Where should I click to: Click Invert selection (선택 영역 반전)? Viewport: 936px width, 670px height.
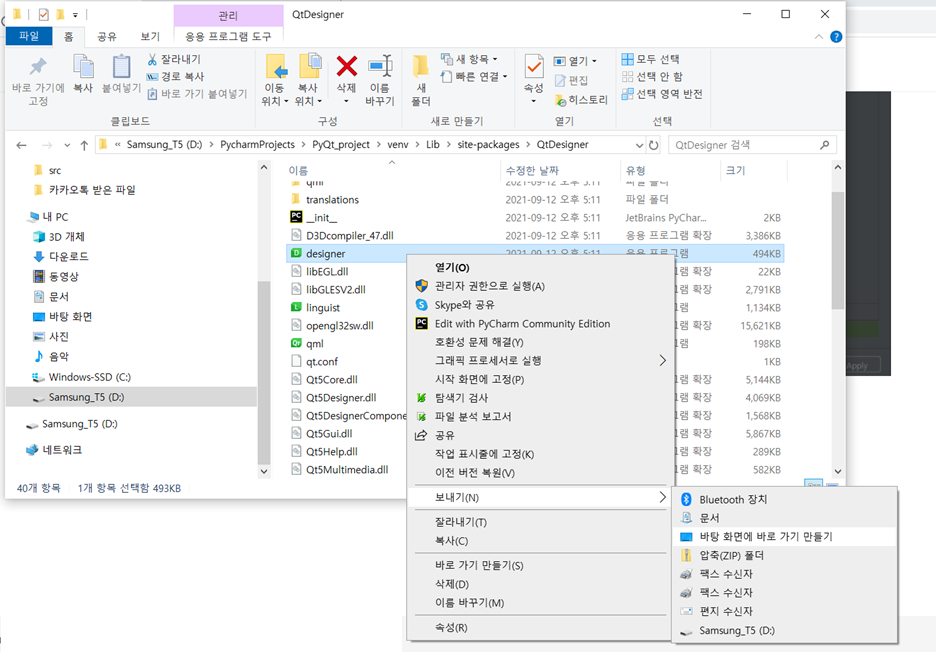(662, 94)
